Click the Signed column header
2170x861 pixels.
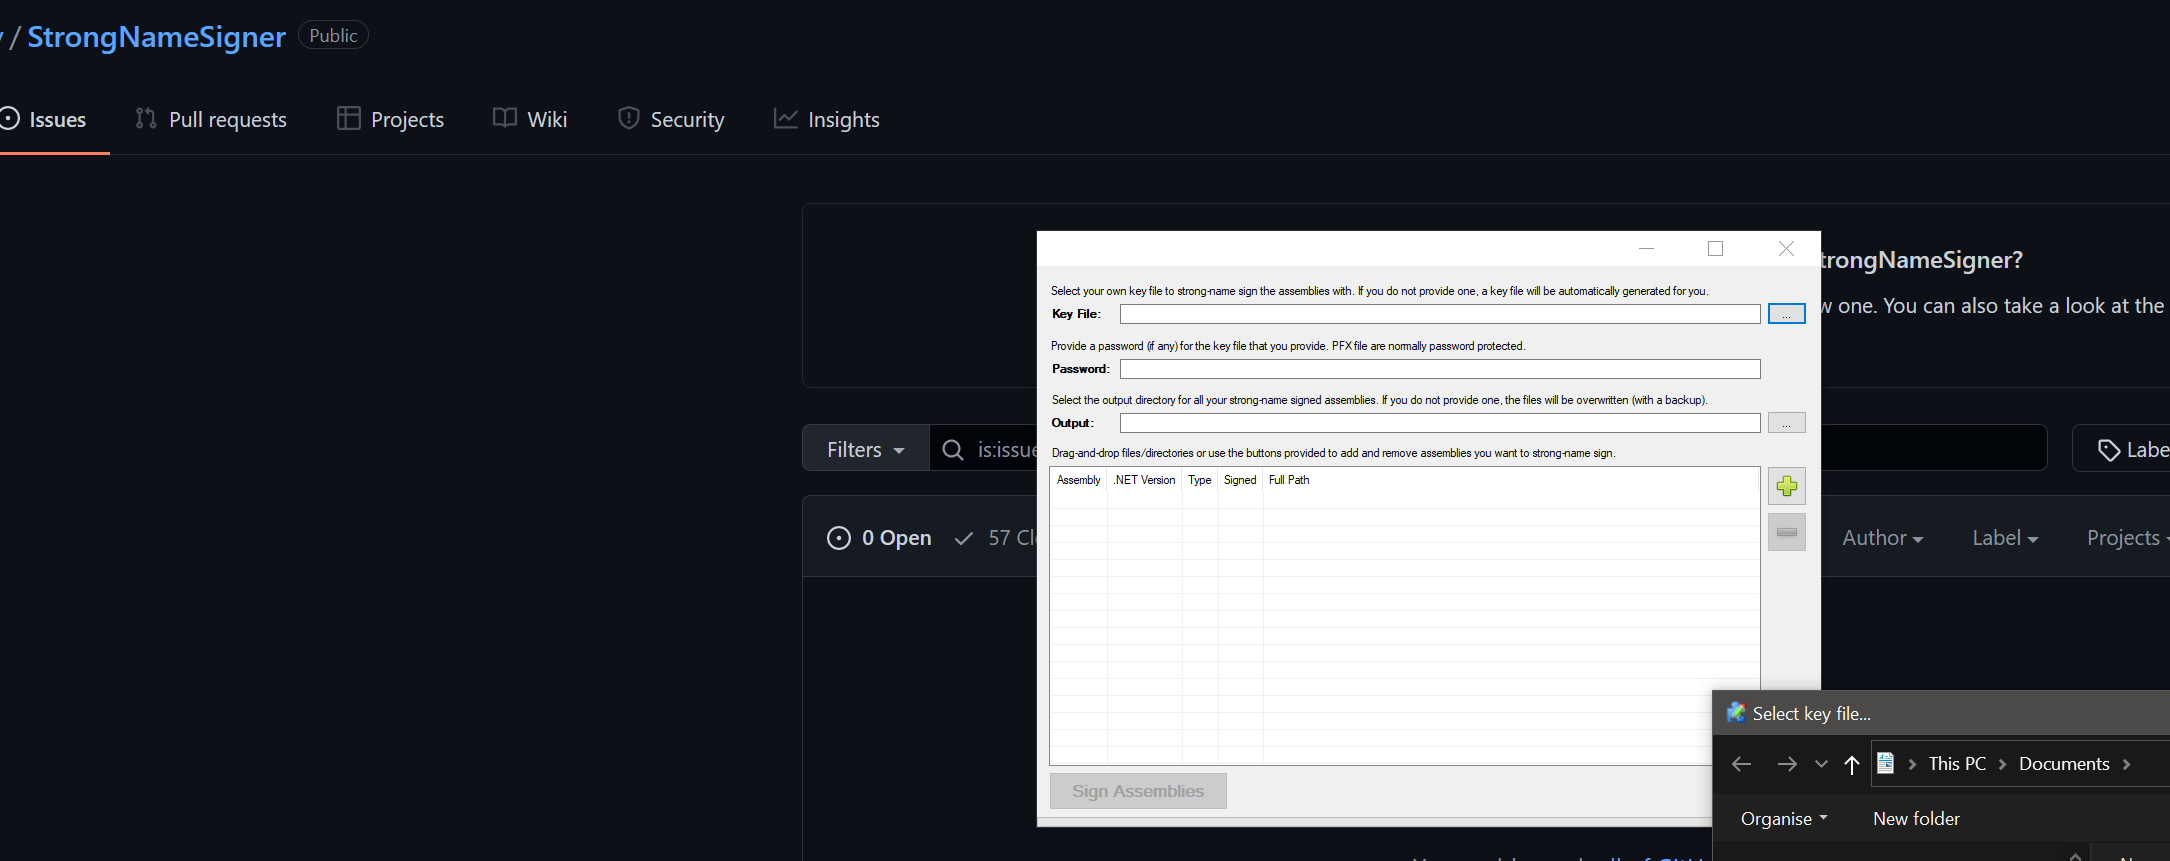point(1240,480)
